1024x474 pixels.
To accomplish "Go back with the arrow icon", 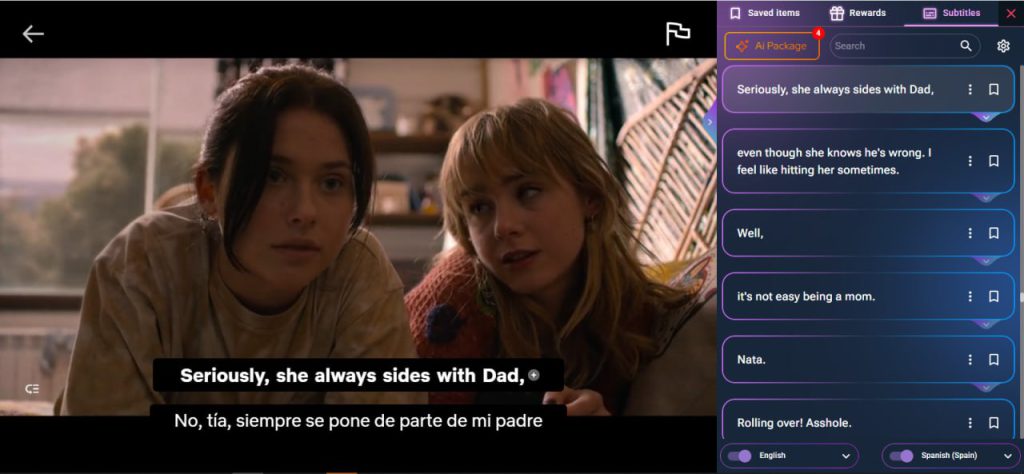I will click(33, 34).
